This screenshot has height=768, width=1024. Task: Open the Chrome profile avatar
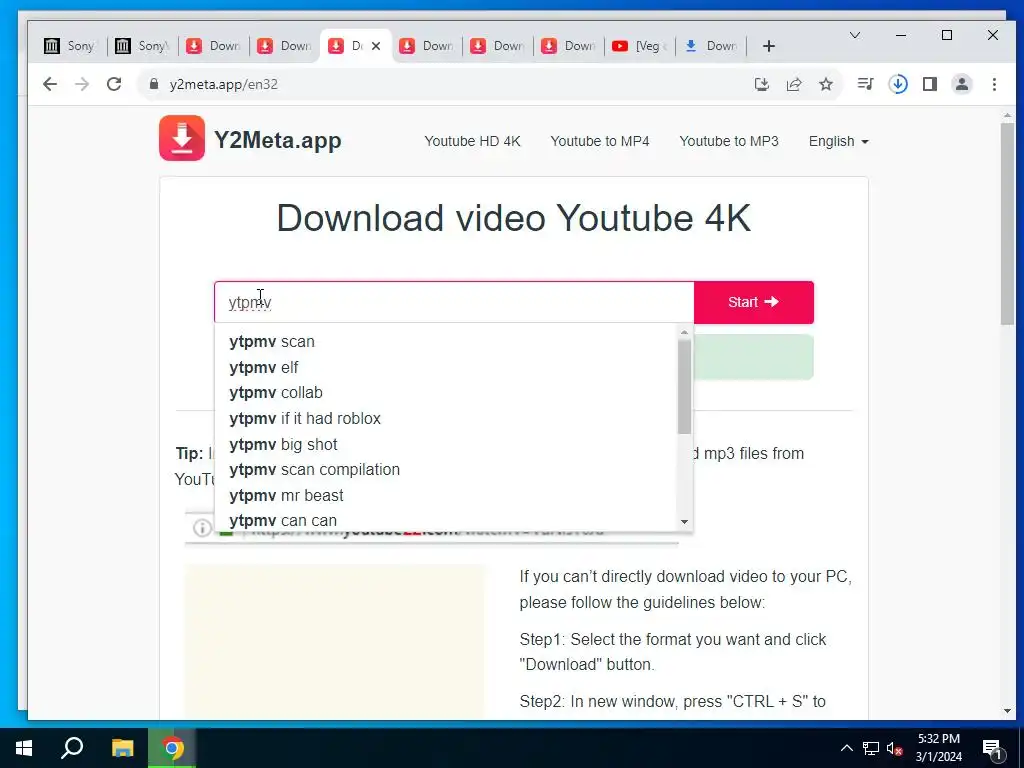(962, 84)
